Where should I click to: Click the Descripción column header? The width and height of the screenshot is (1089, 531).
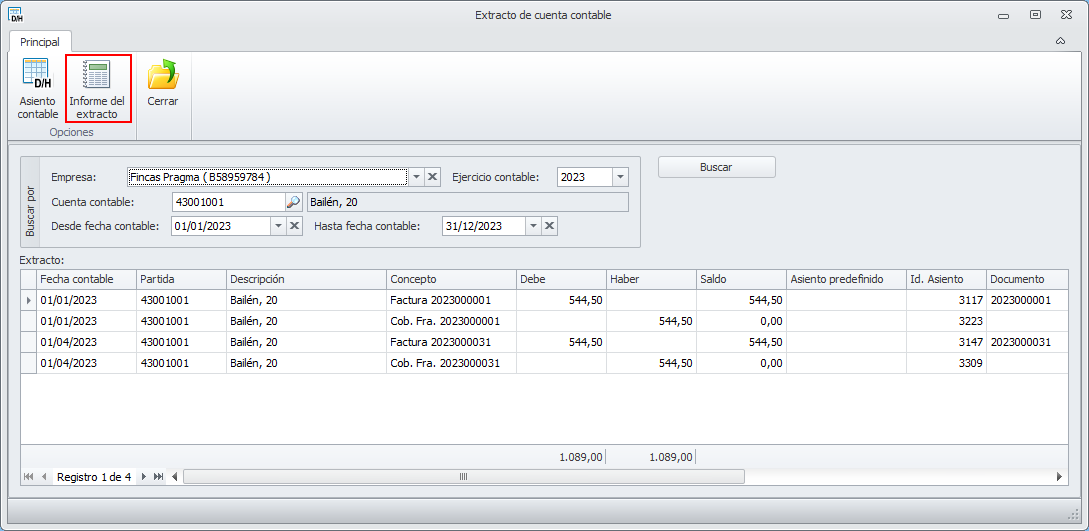tap(306, 279)
